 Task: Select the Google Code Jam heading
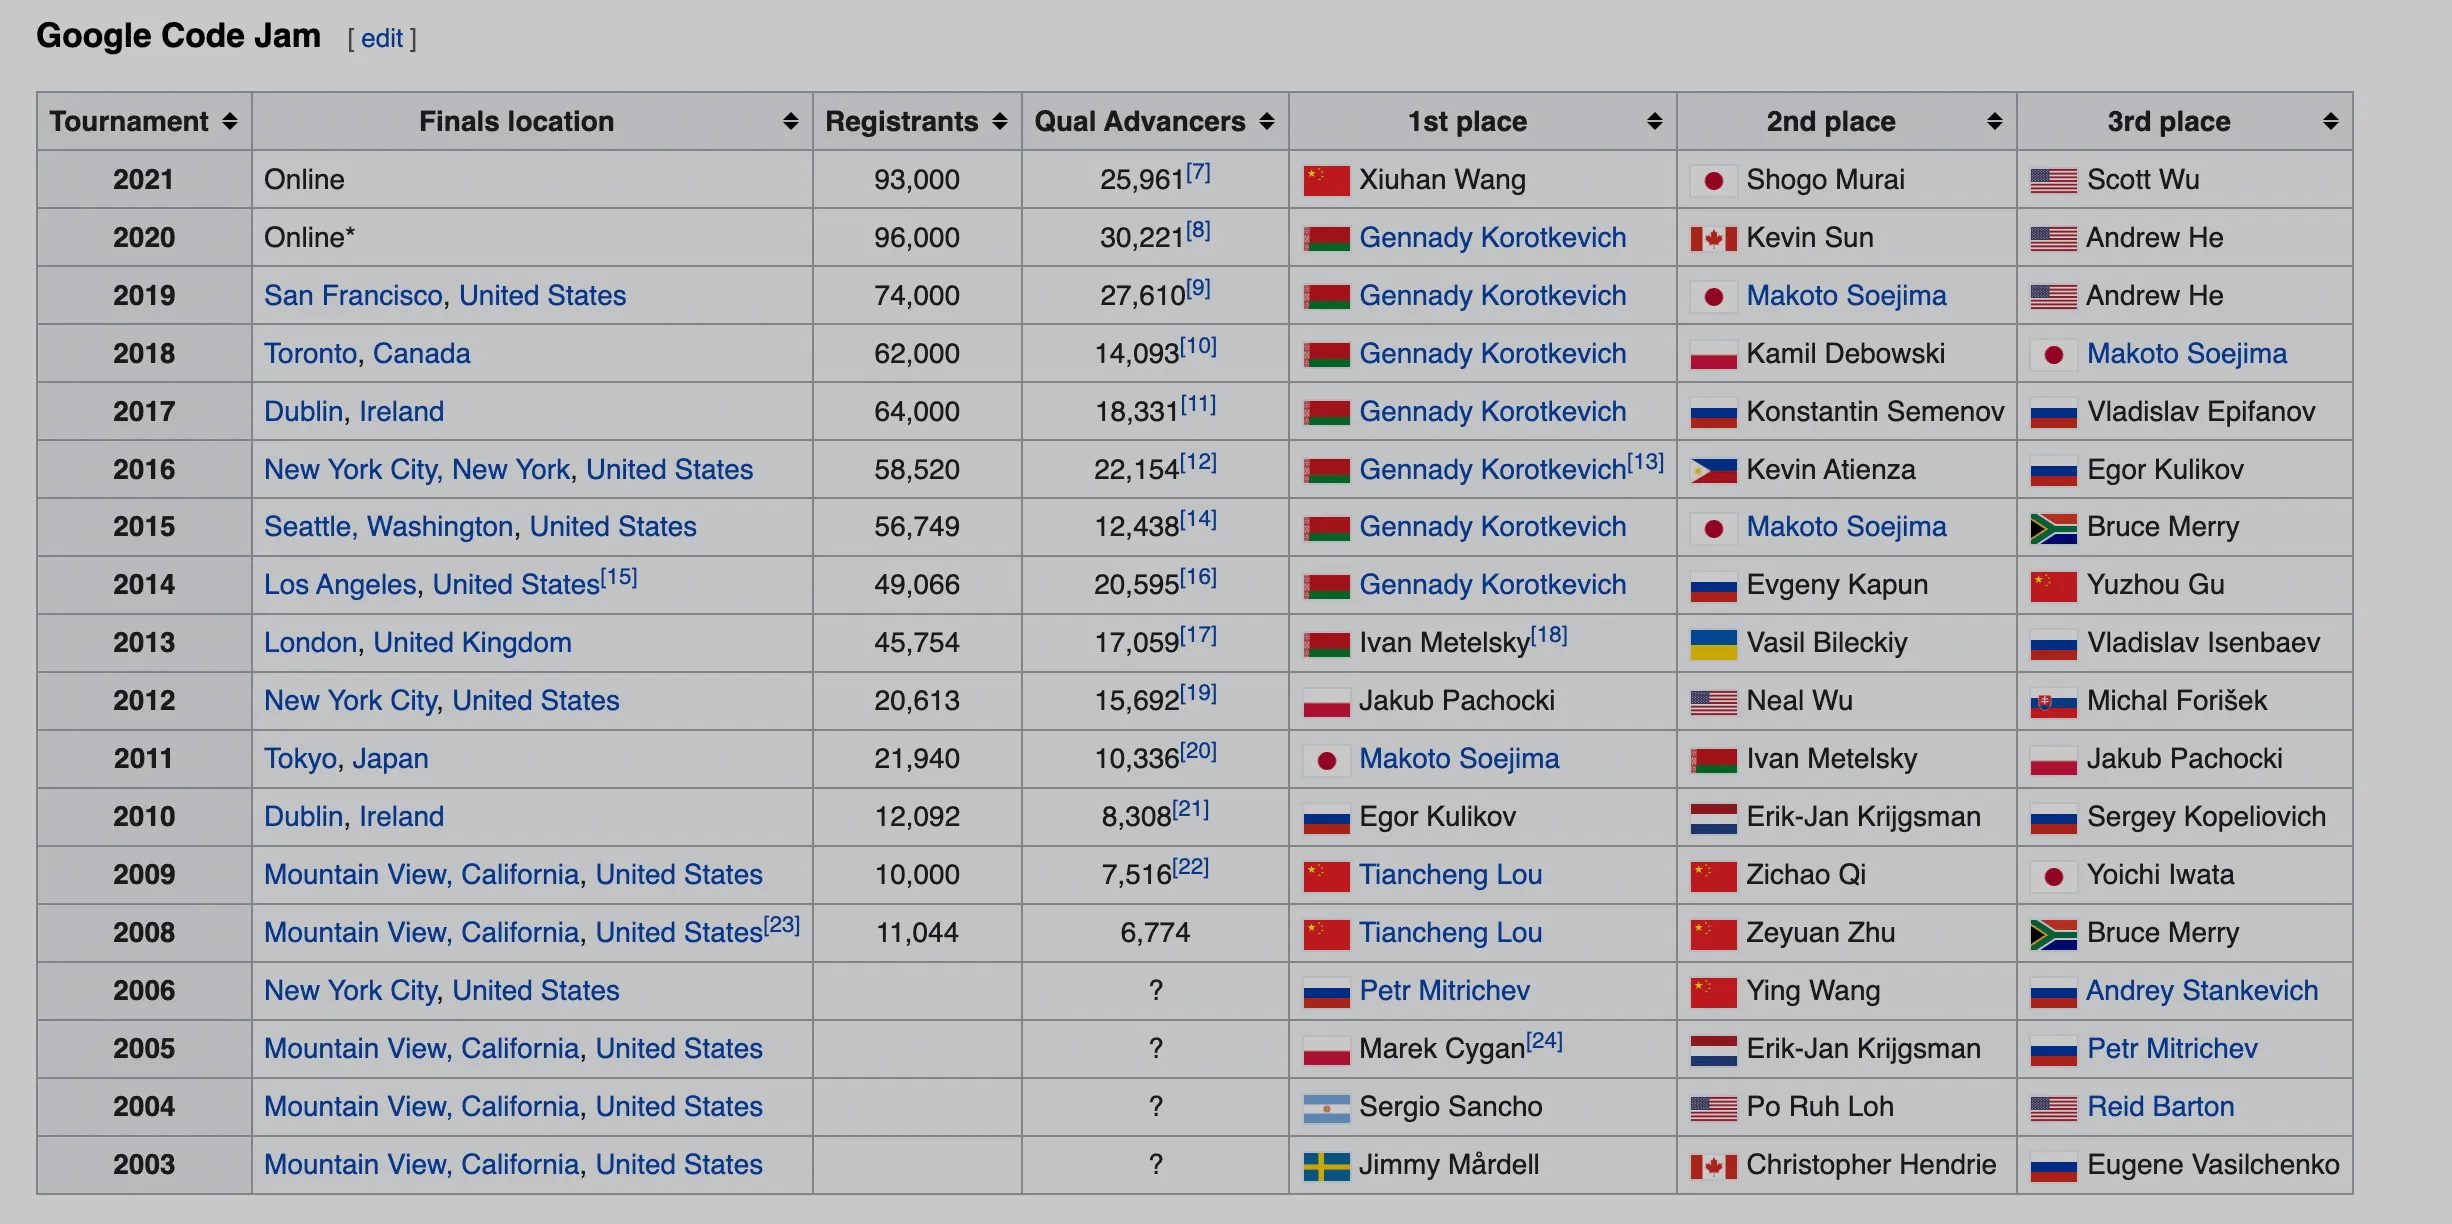[178, 36]
